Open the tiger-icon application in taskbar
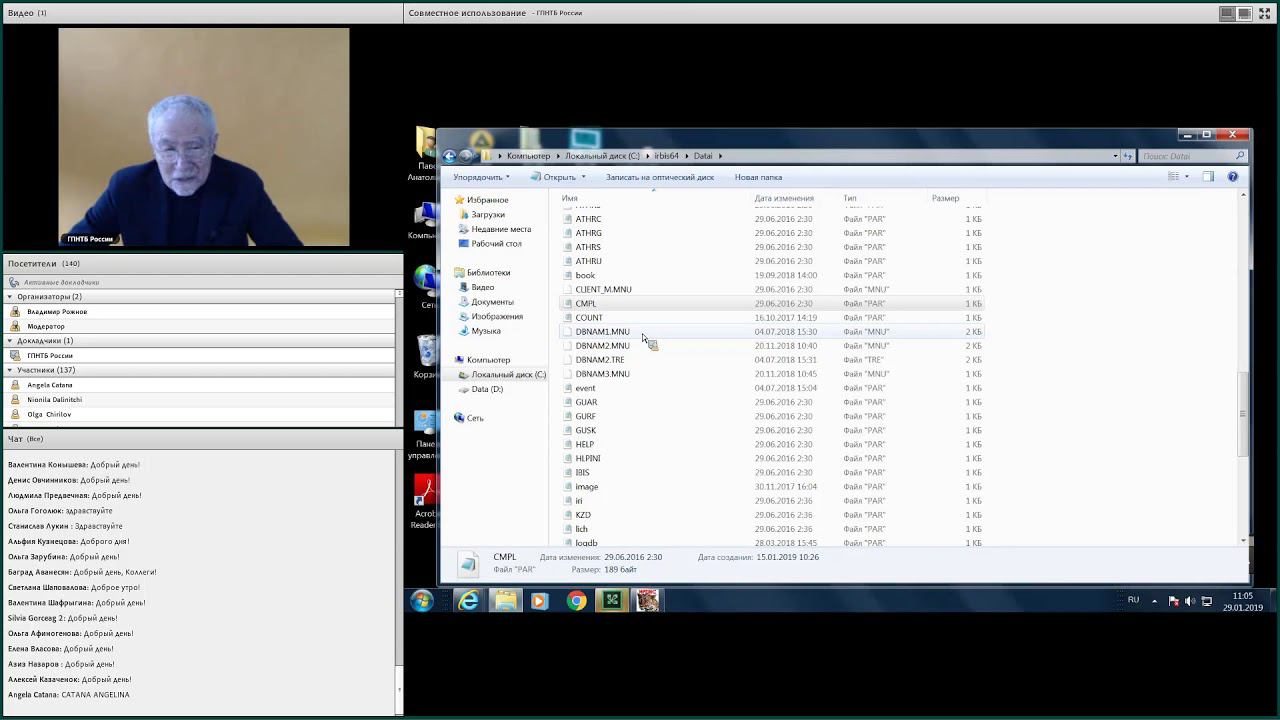This screenshot has height=720, width=1280. [x=648, y=601]
